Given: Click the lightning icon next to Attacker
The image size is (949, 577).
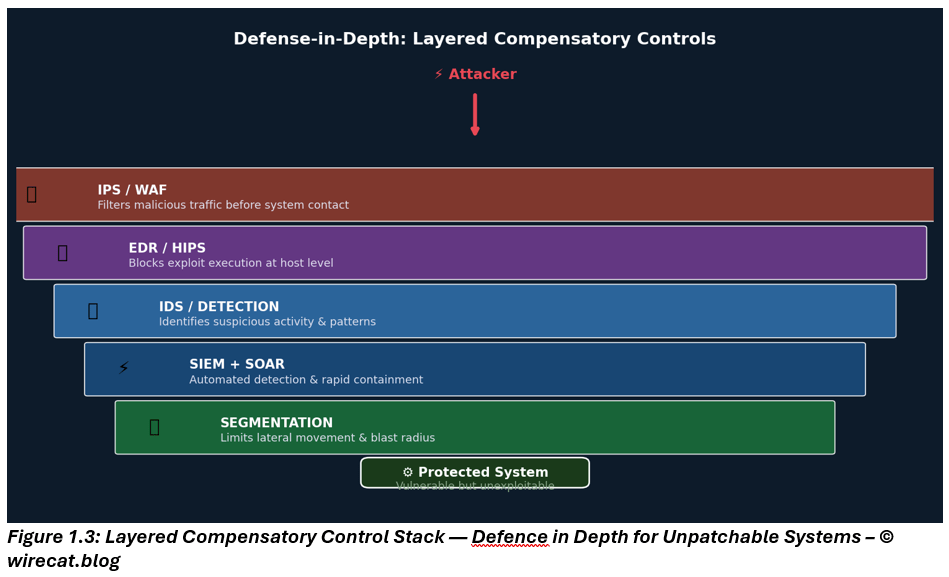Looking at the screenshot, I should pyautogui.click(x=439, y=74).
